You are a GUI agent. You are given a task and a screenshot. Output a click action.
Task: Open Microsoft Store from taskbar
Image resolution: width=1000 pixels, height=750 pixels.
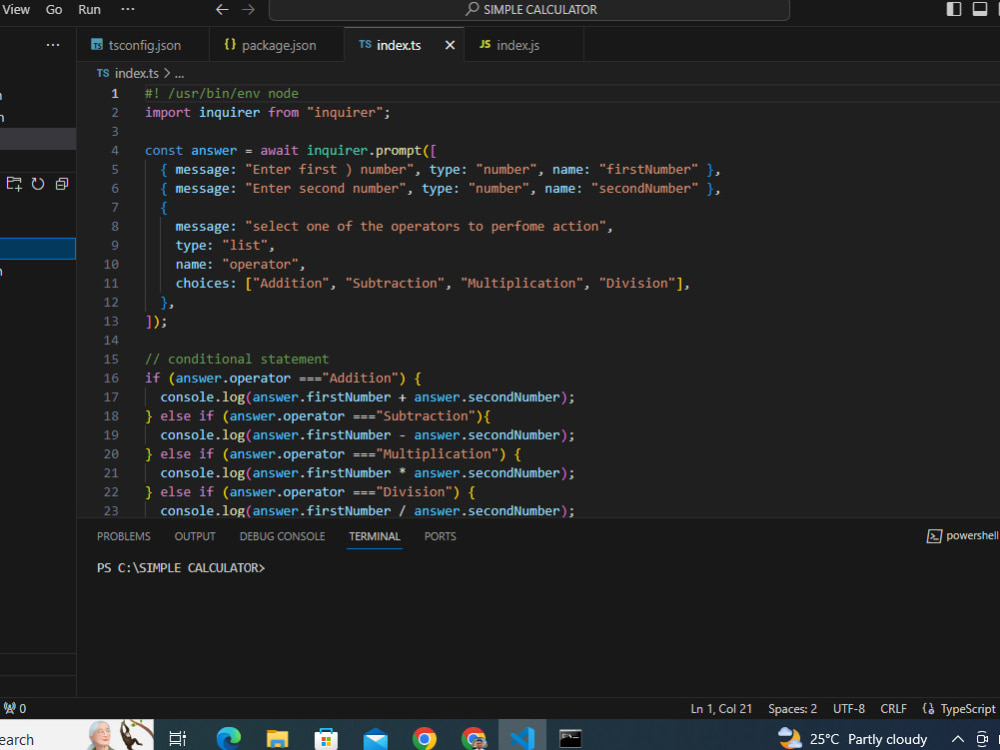click(326, 739)
